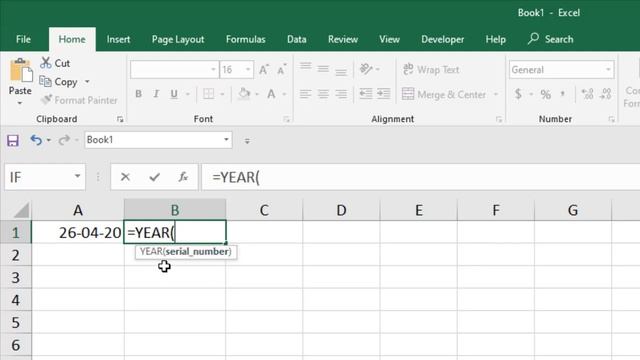Click the Font Color A icon
The image size is (640, 360).
271,94
